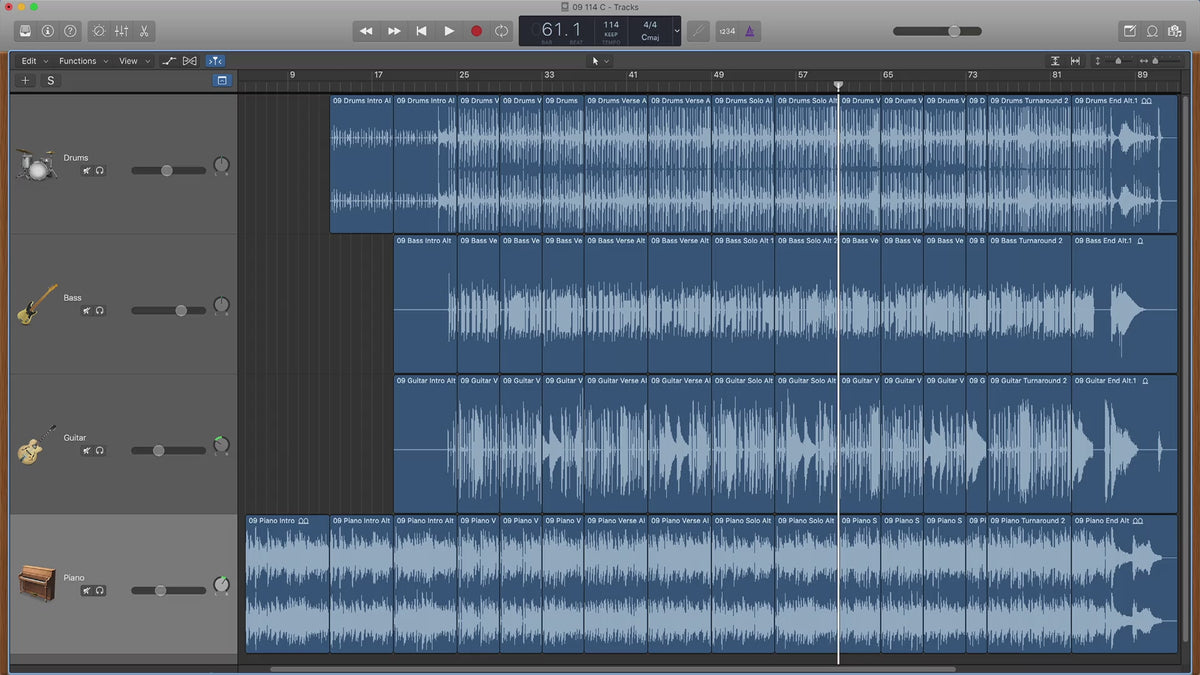Open the Note Pad panel
This screenshot has height=675, width=1200.
click(1130, 31)
